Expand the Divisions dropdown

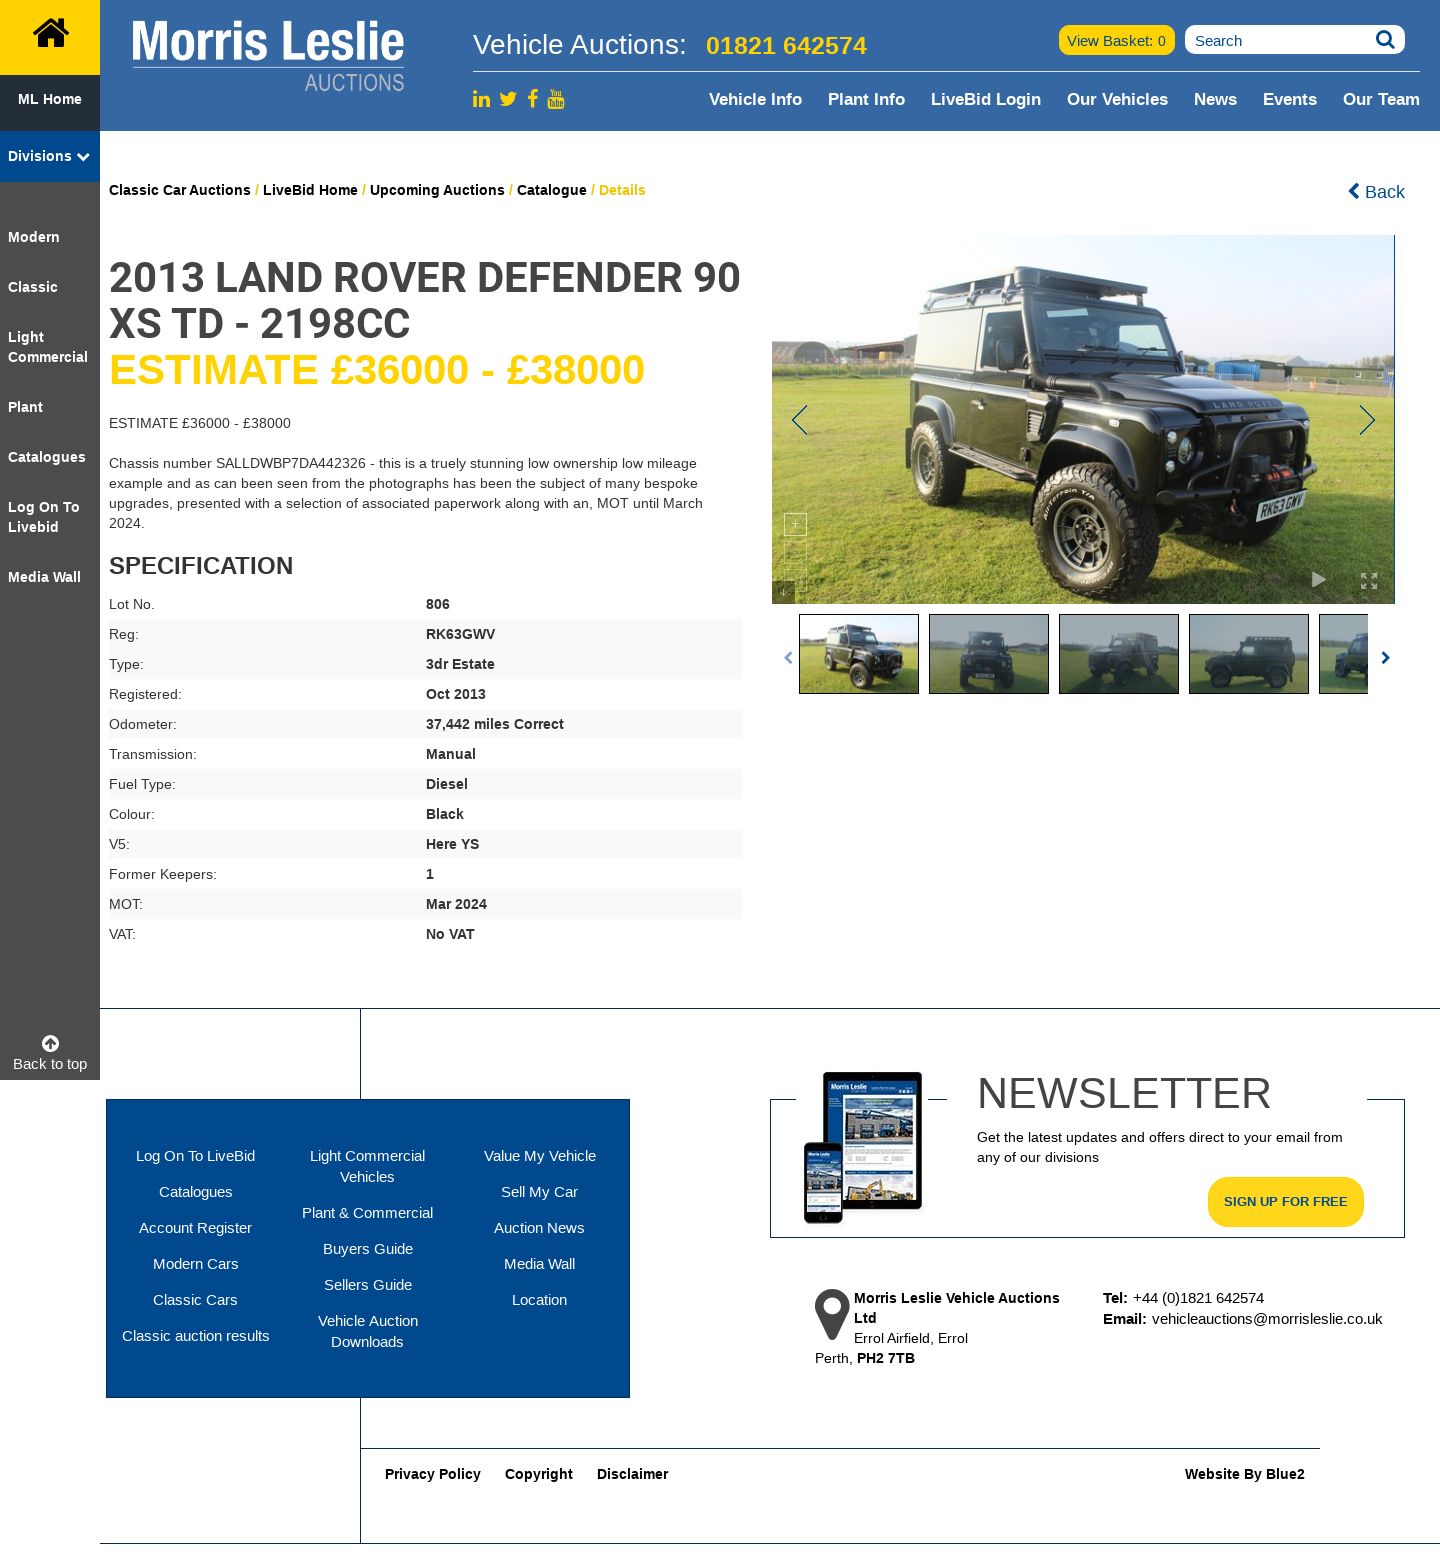pos(50,156)
